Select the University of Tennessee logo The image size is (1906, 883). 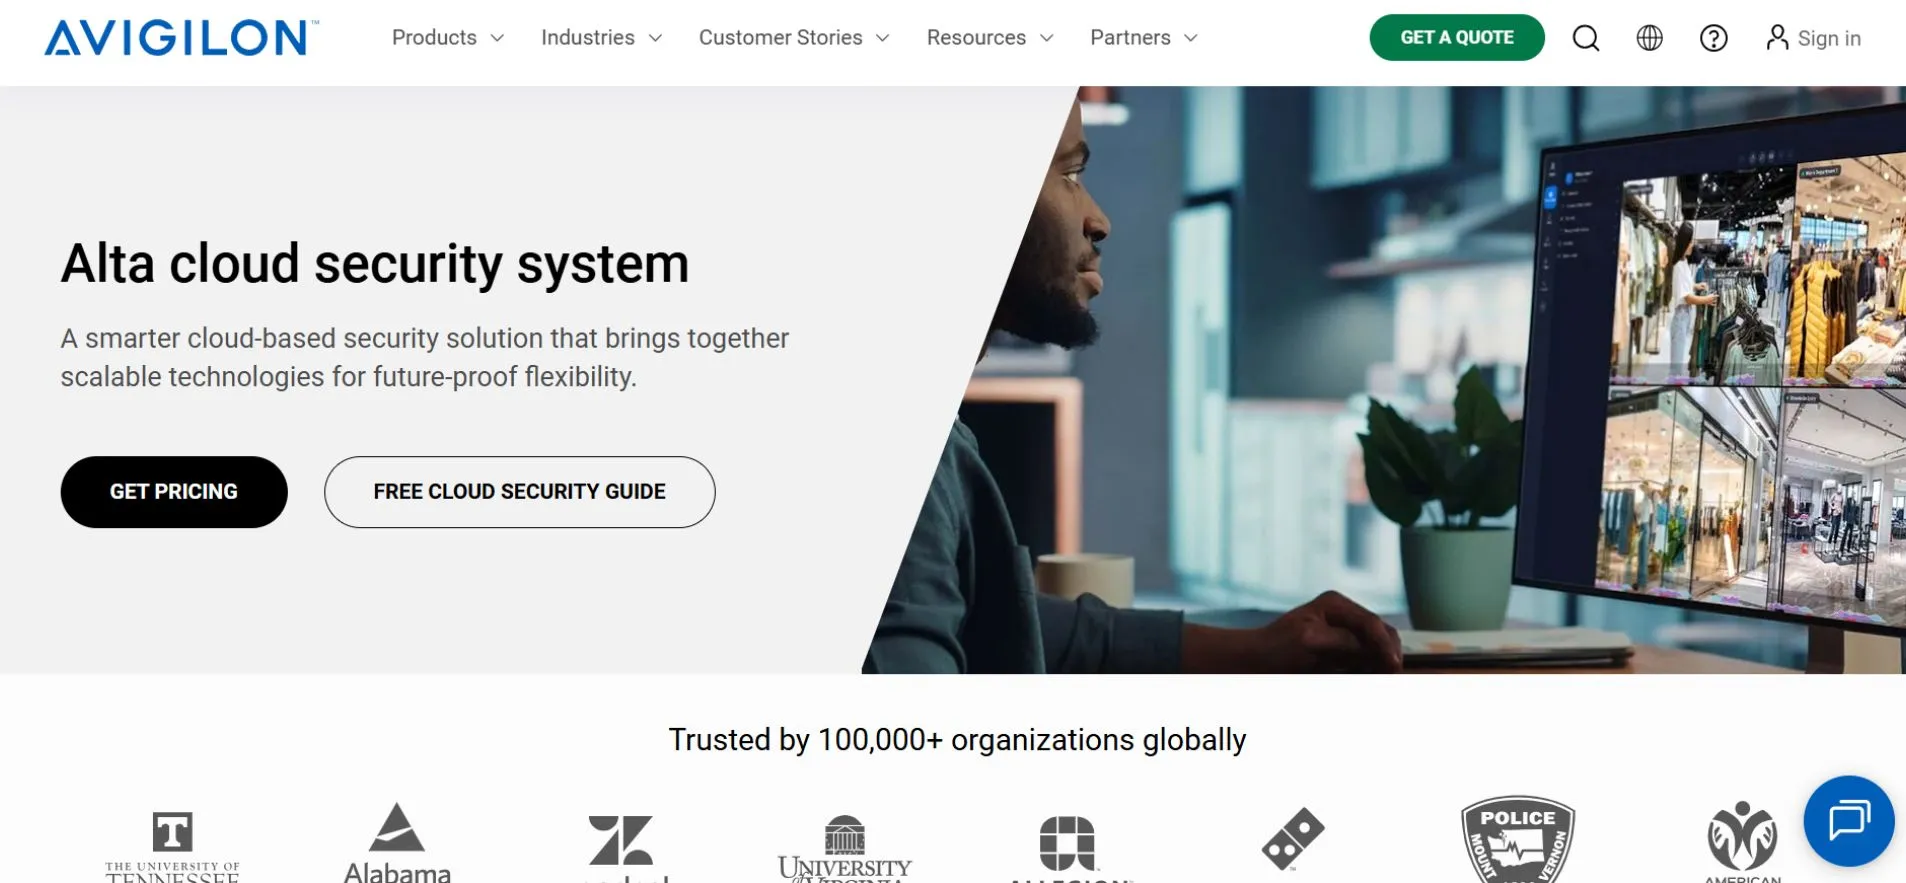pyautogui.click(x=172, y=846)
